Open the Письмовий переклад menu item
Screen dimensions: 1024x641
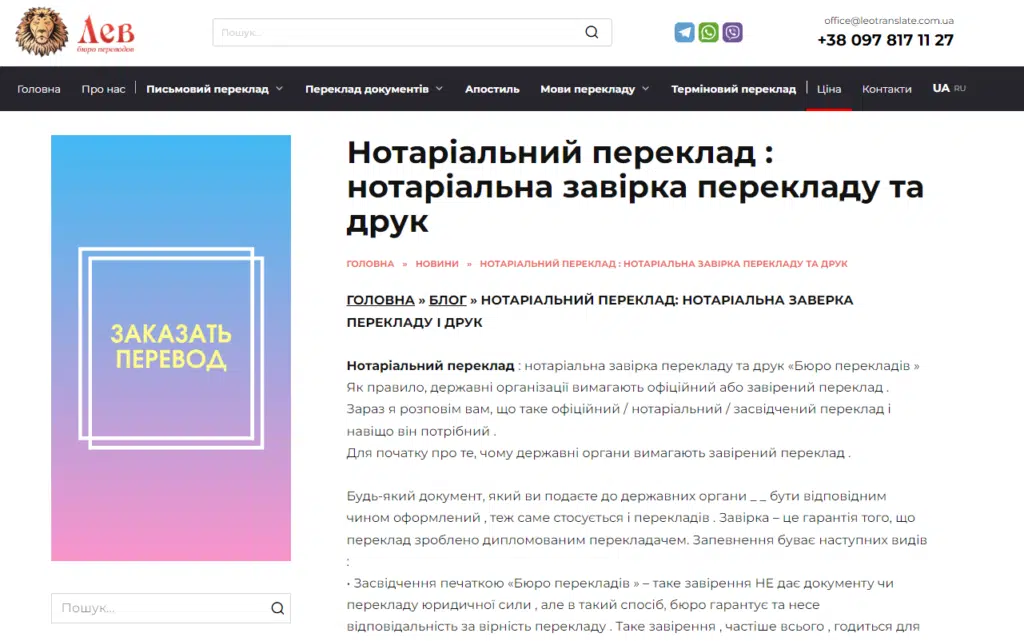pos(207,89)
